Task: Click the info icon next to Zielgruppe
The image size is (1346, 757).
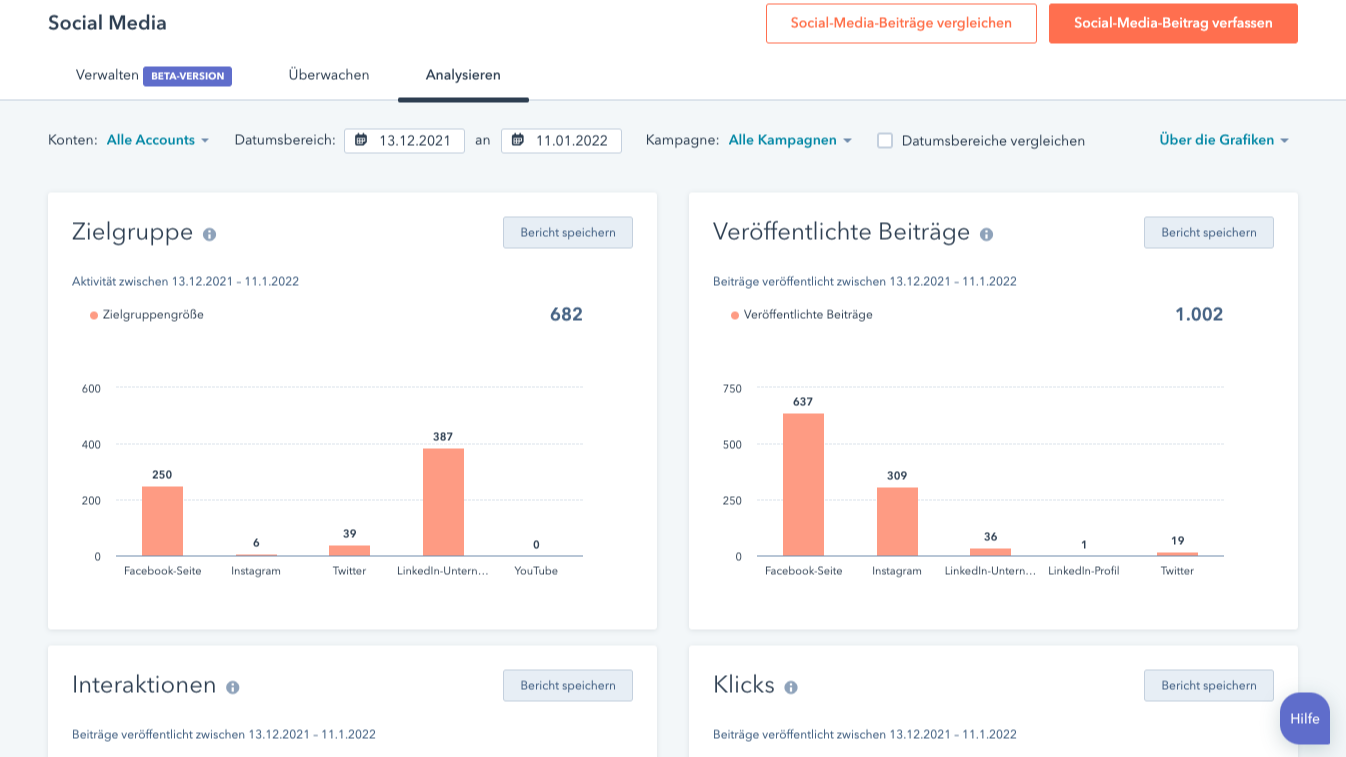Action: pos(208,232)
